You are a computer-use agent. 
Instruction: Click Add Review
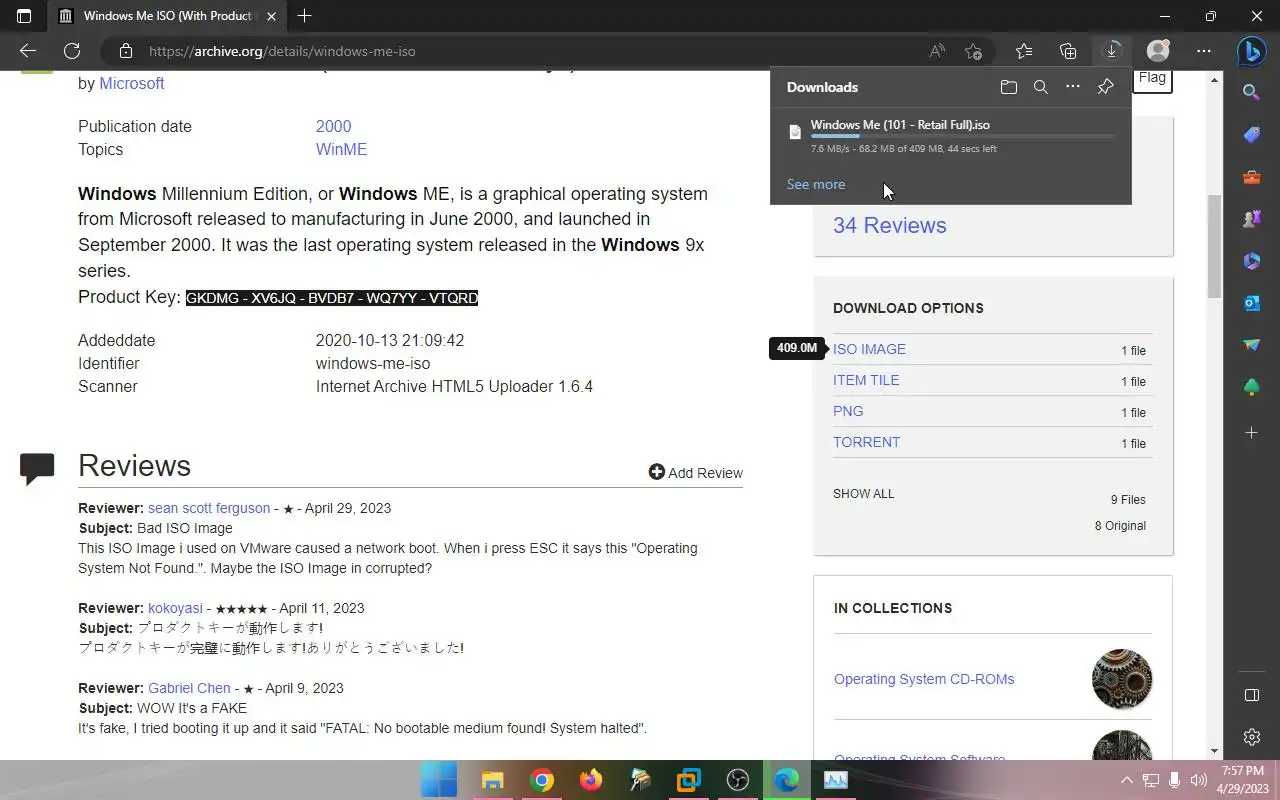pyautogui.click(x=696, y=473)
